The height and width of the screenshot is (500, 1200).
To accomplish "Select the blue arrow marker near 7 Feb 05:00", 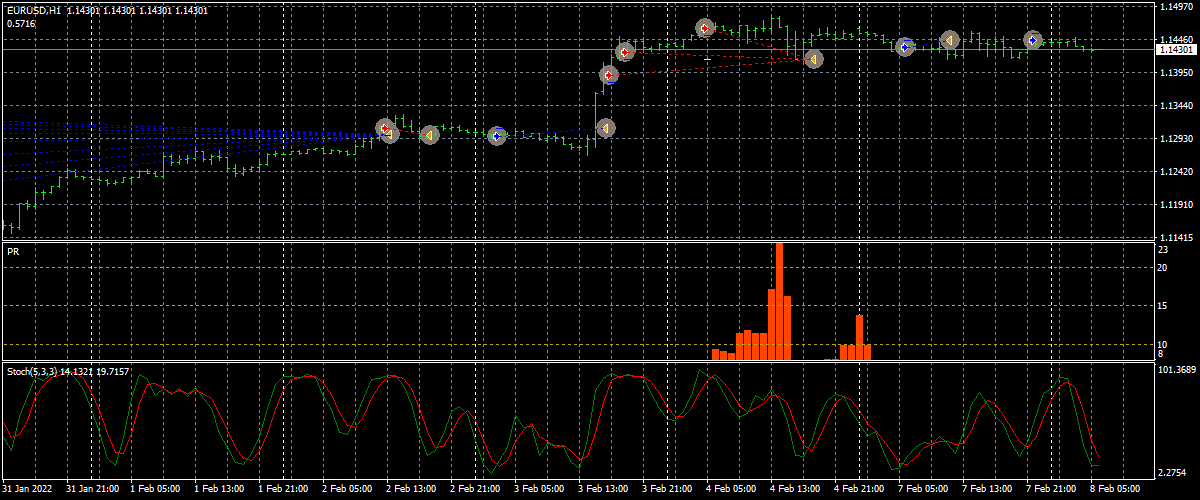I will (x=905, y=46).
